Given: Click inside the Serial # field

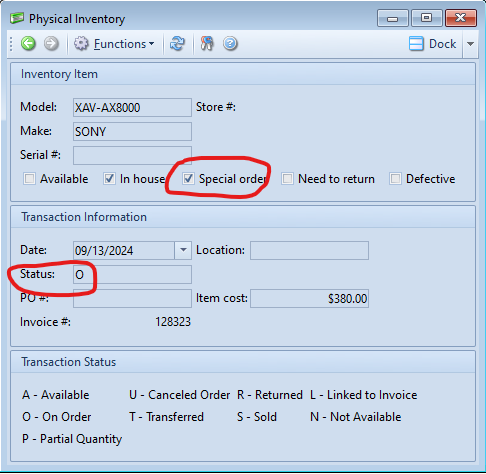Looking at the screenshot, I should point(132,156).
